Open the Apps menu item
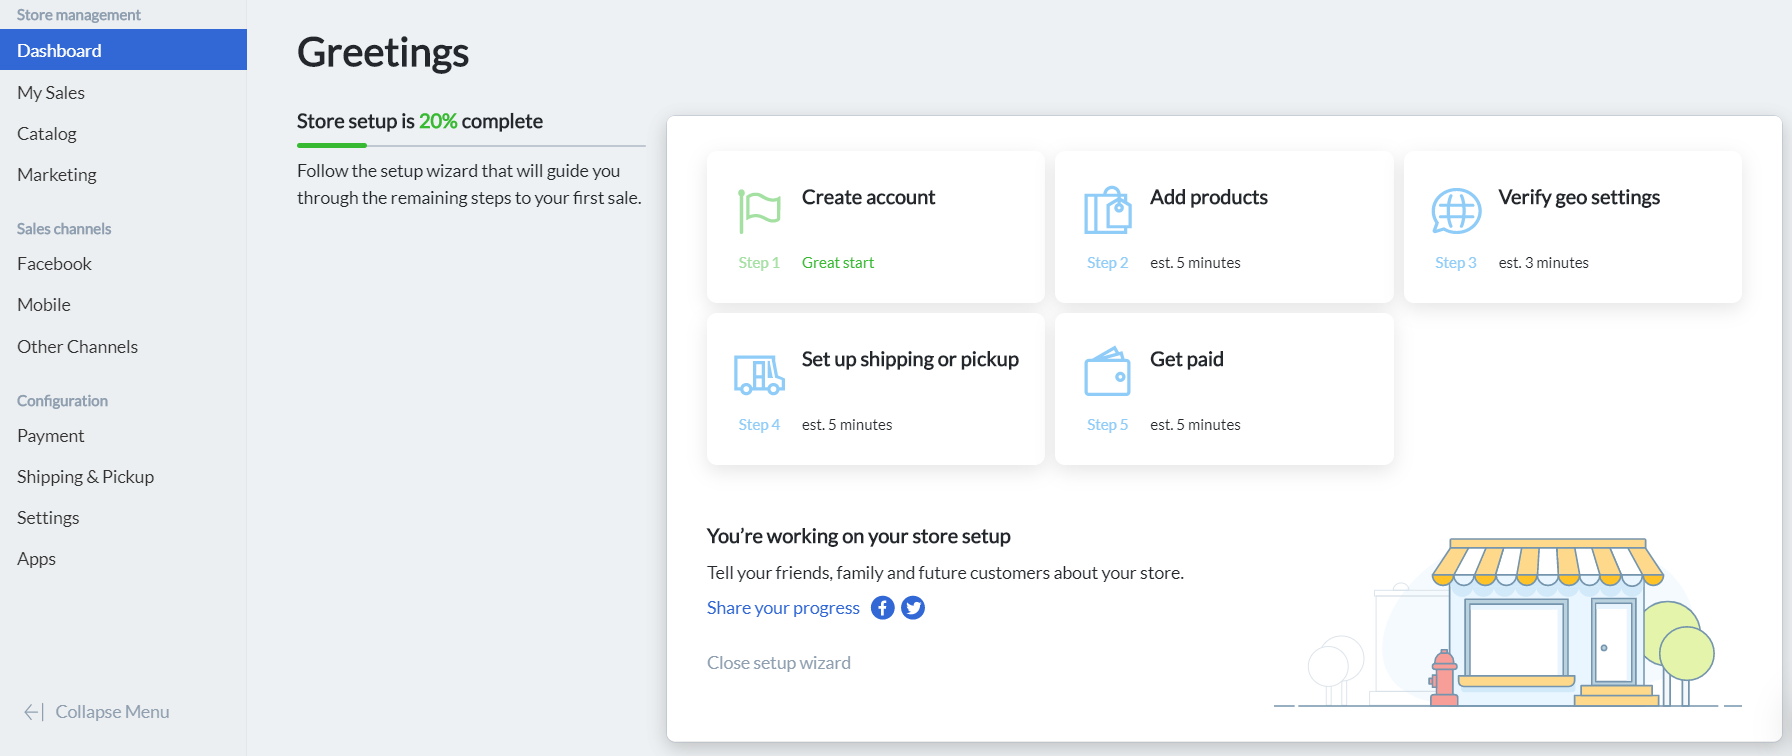1792x756 pixels. point(36,559)
